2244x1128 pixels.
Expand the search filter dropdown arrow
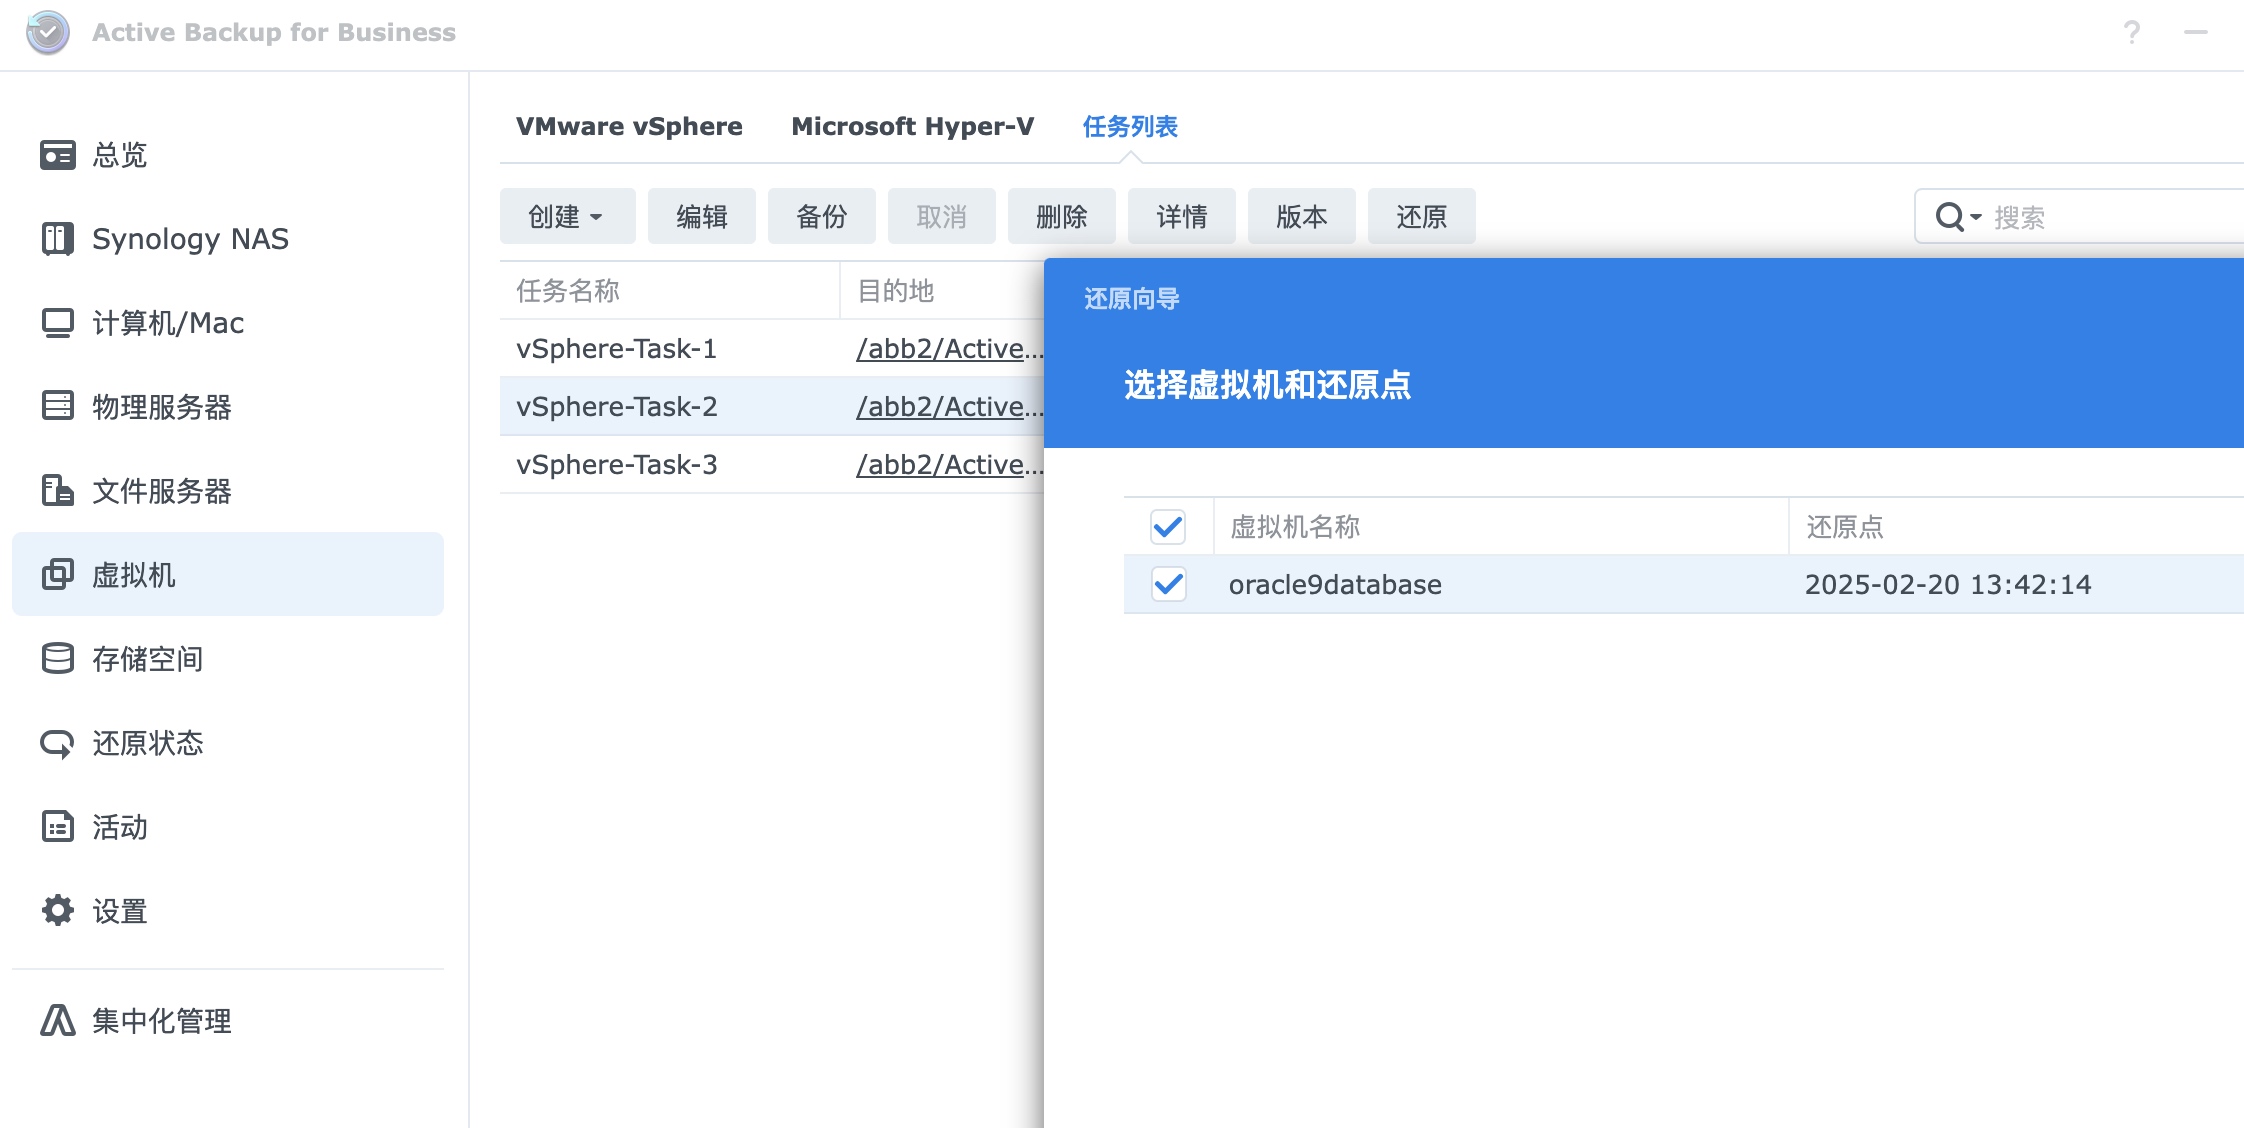point(1976,217)
